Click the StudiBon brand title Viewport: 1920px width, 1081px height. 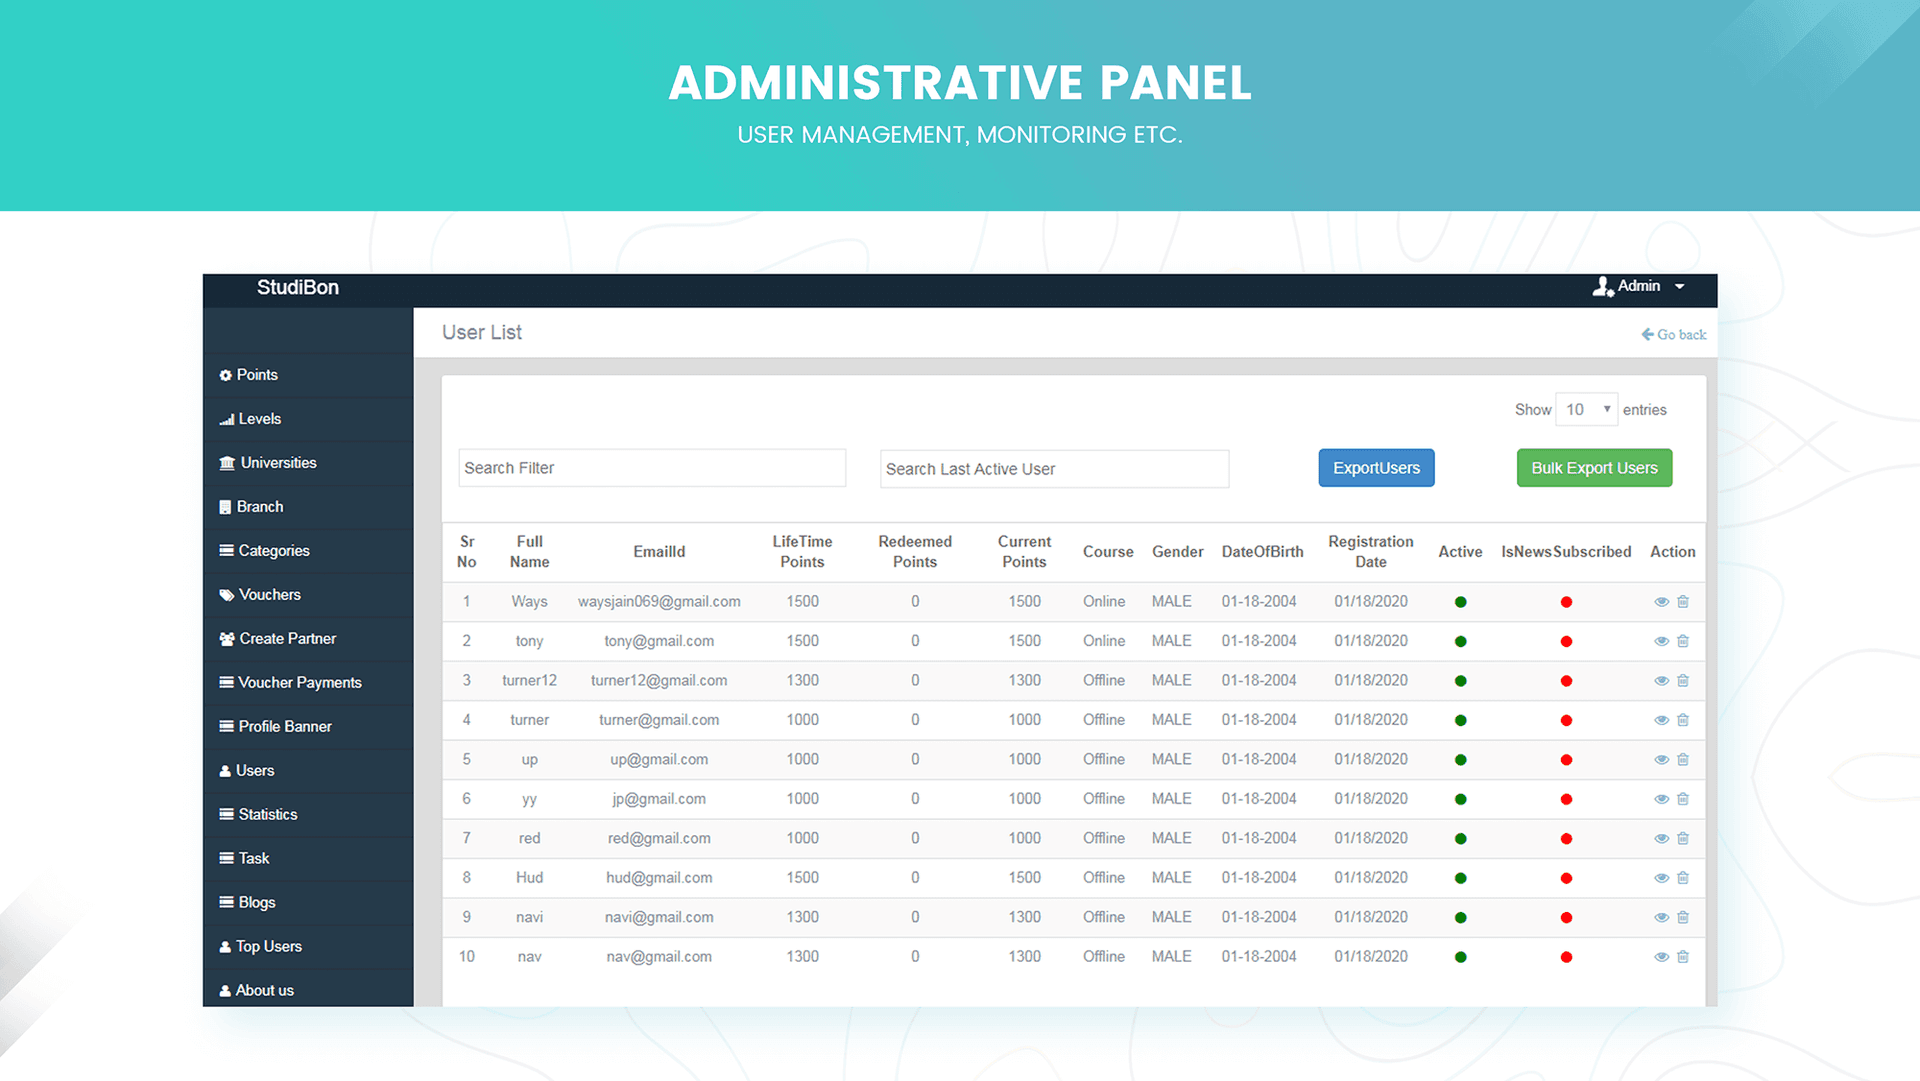click(298, 288)
